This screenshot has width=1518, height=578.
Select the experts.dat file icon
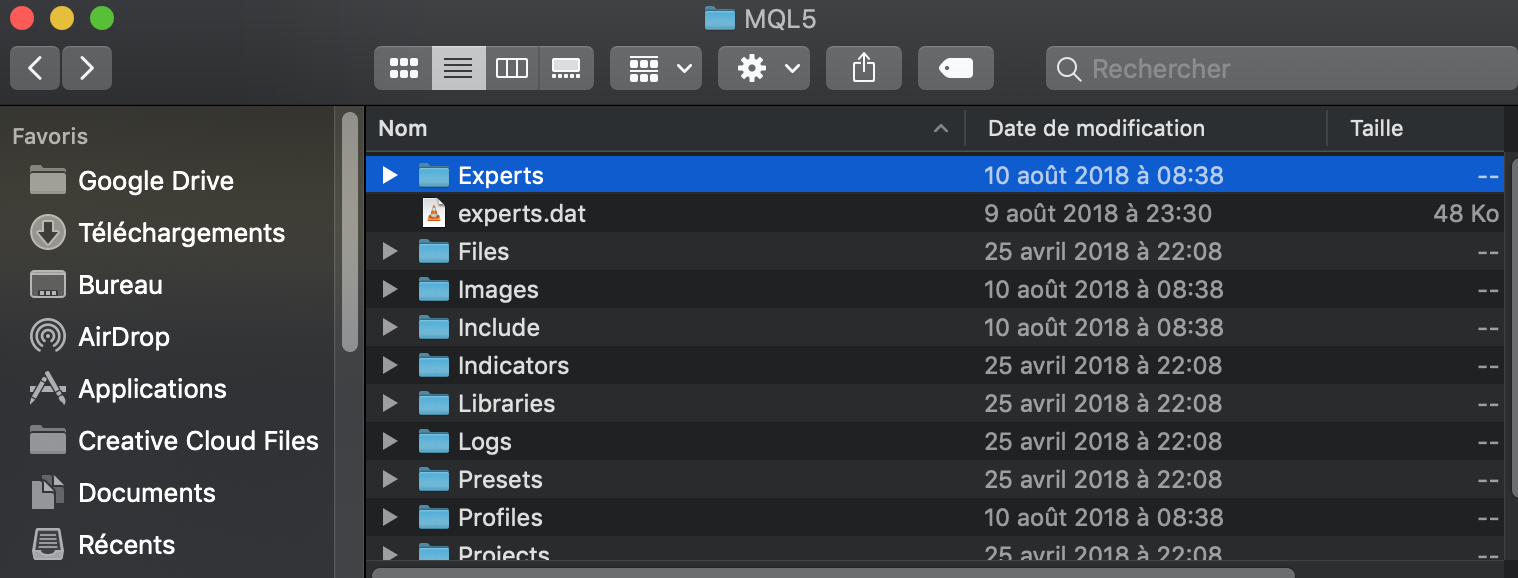pyautogui.click(x=434, y=213)
